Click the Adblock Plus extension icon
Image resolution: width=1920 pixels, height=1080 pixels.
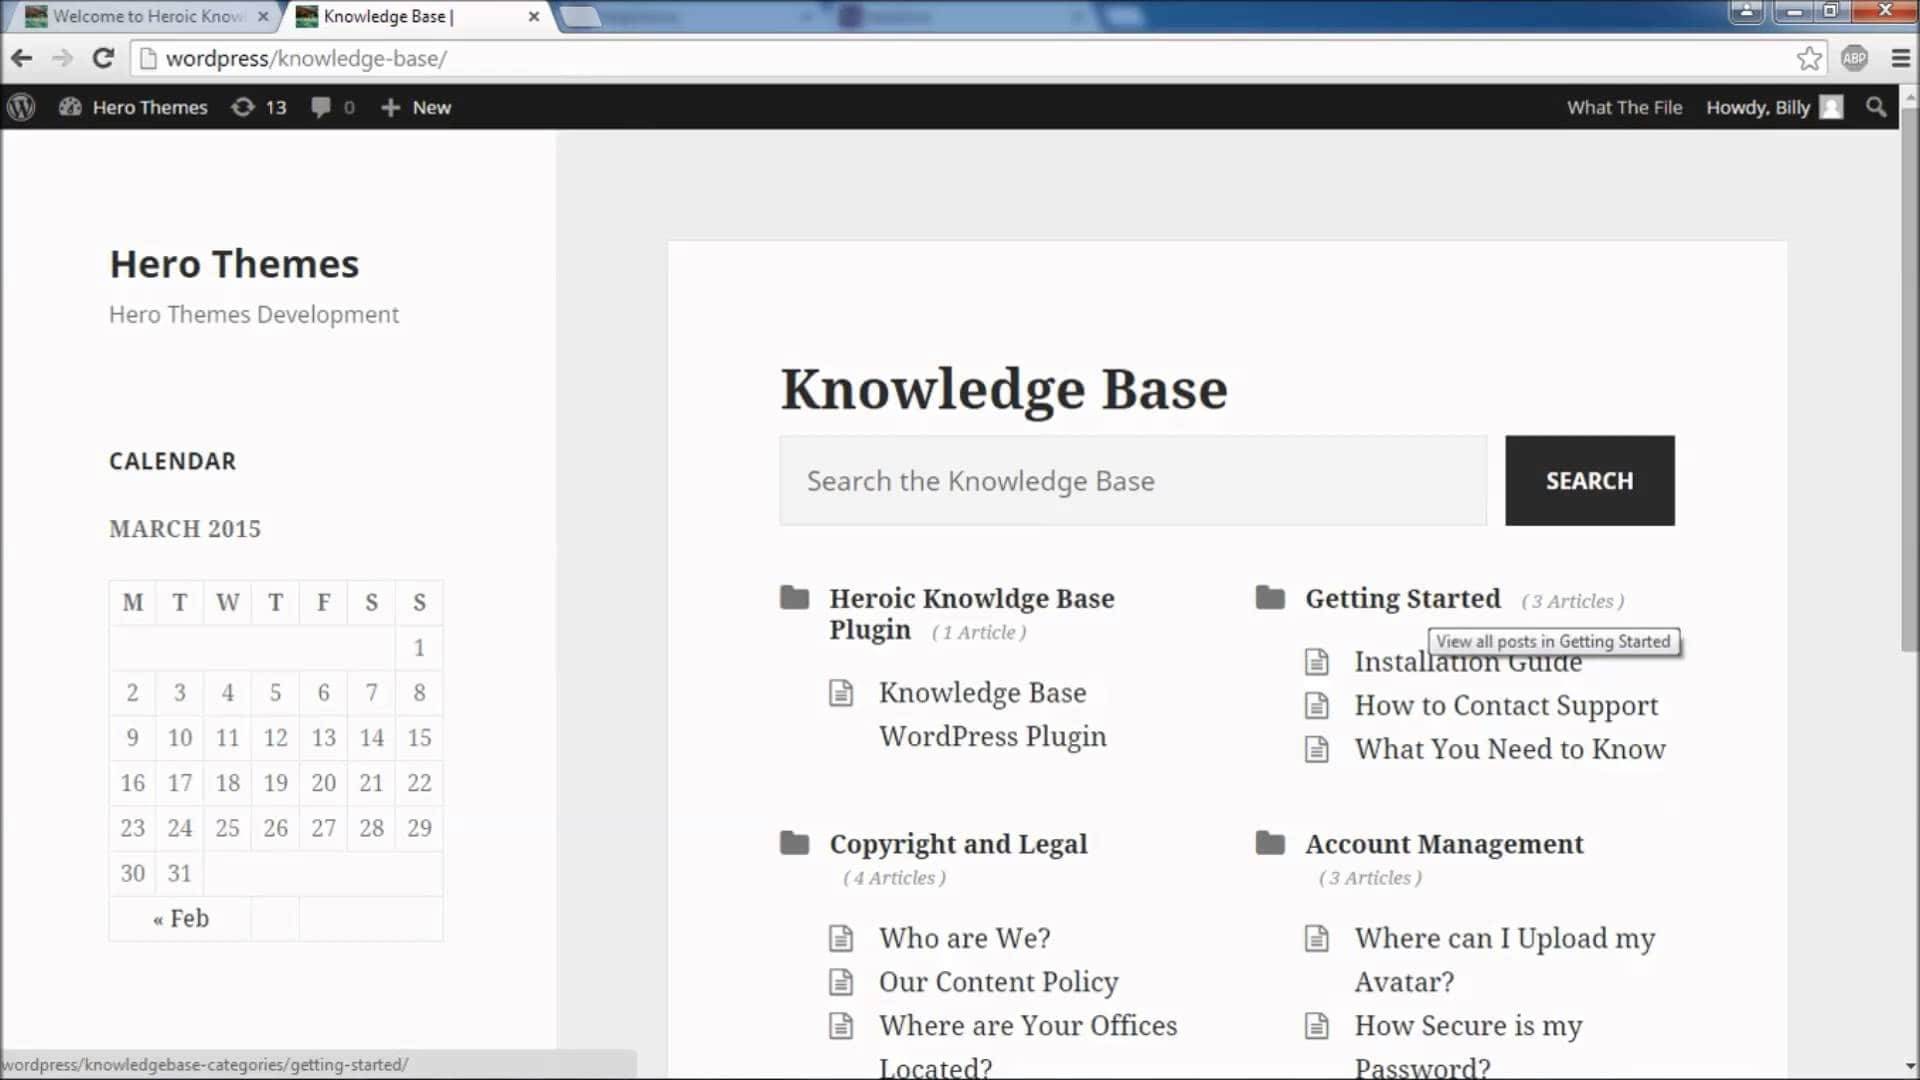pyautogui.click(x=1855, y=58)
